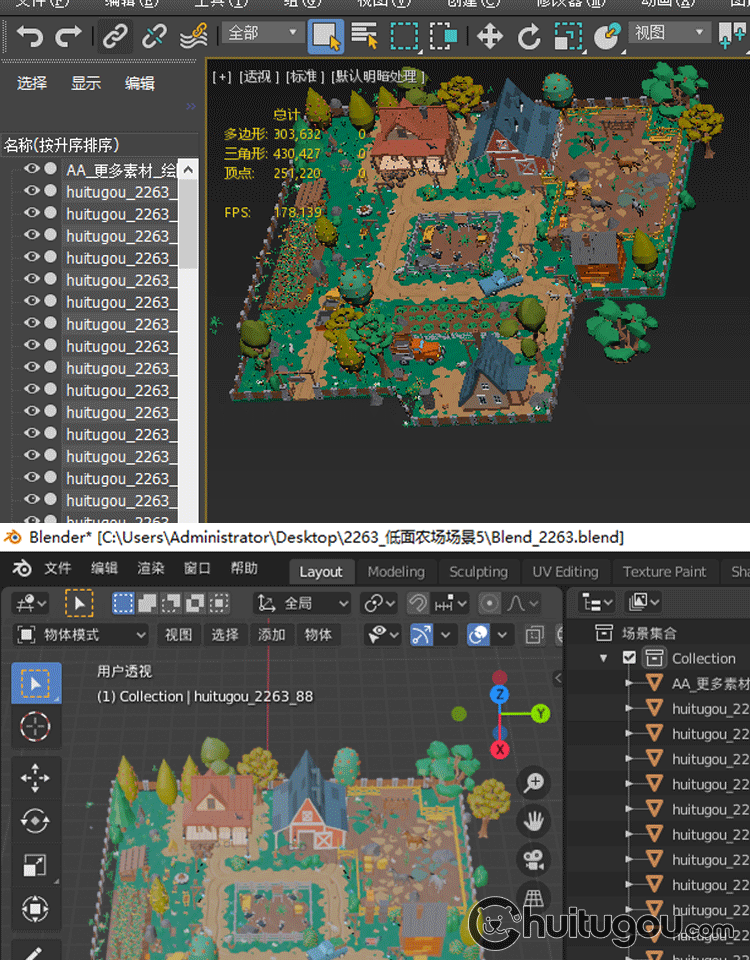Select Blender's Rotate tool

36,821
